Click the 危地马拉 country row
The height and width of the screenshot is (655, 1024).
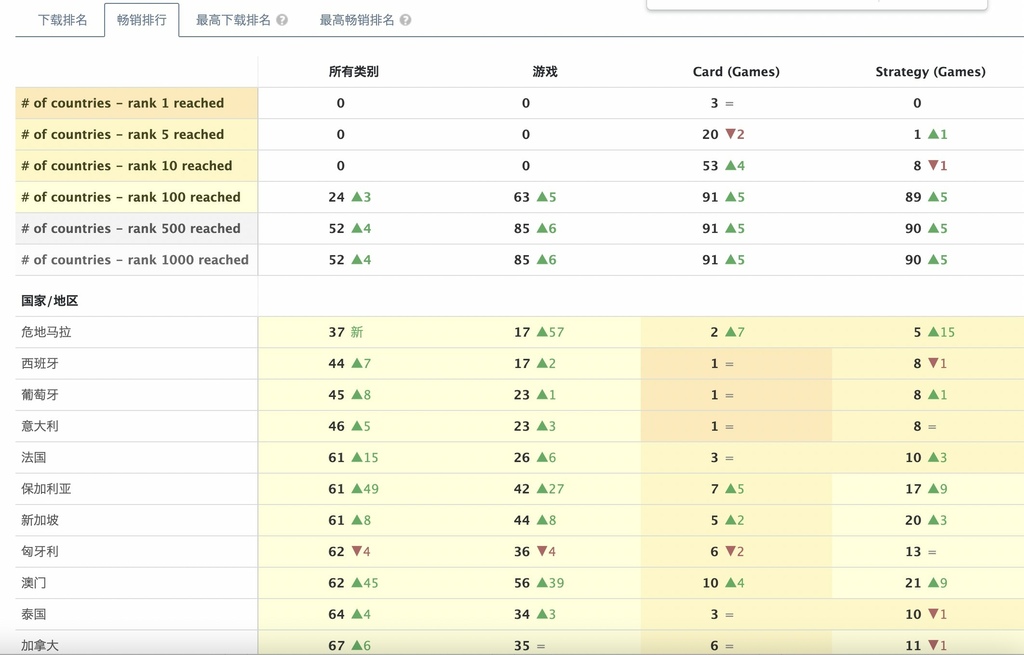click(520, 332)
